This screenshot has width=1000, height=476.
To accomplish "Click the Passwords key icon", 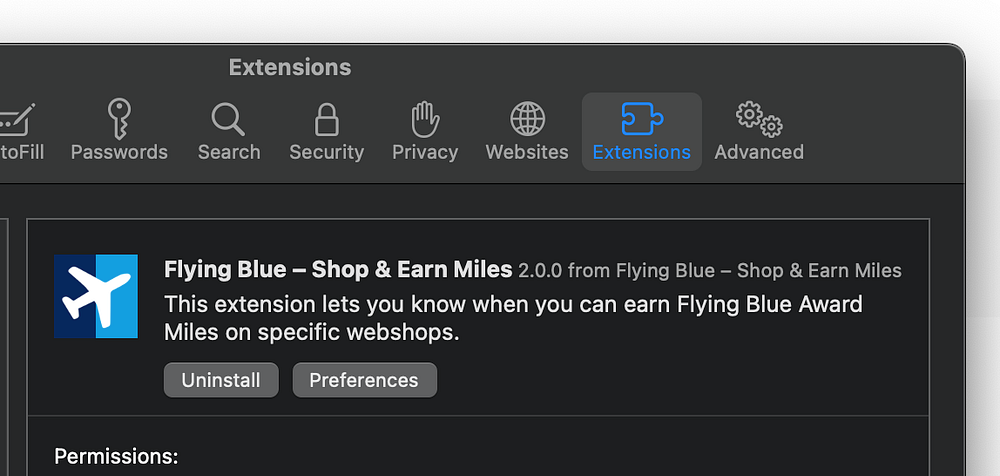I will click(119, 118).
